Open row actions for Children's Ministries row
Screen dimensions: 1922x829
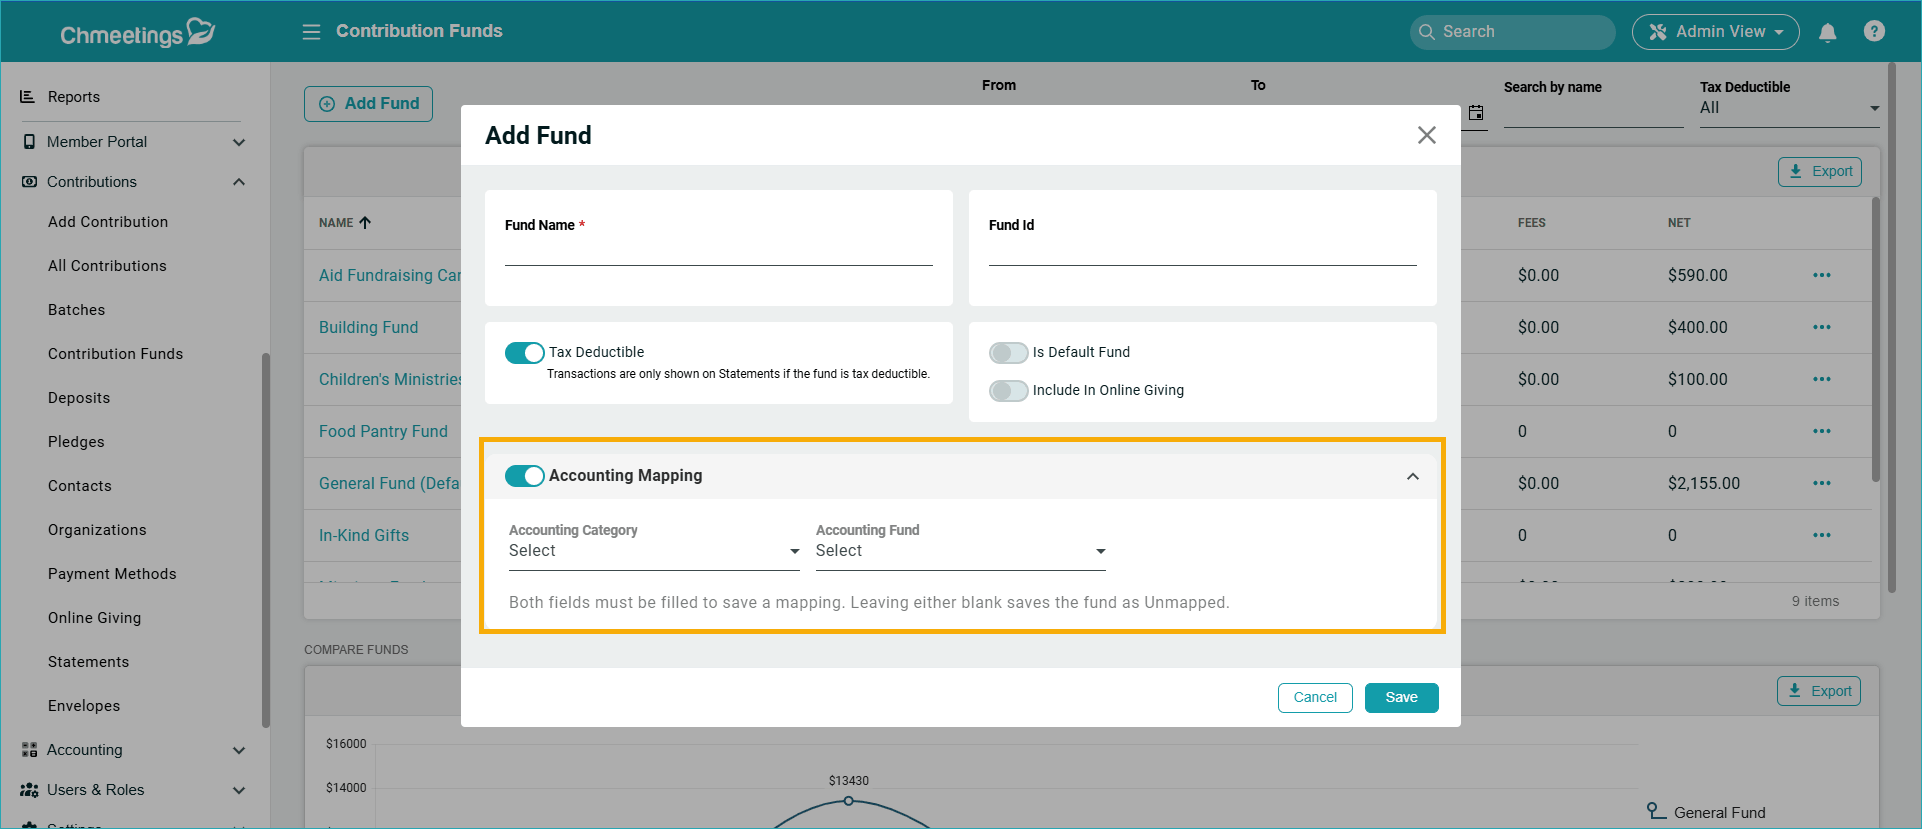(1822, 379)
